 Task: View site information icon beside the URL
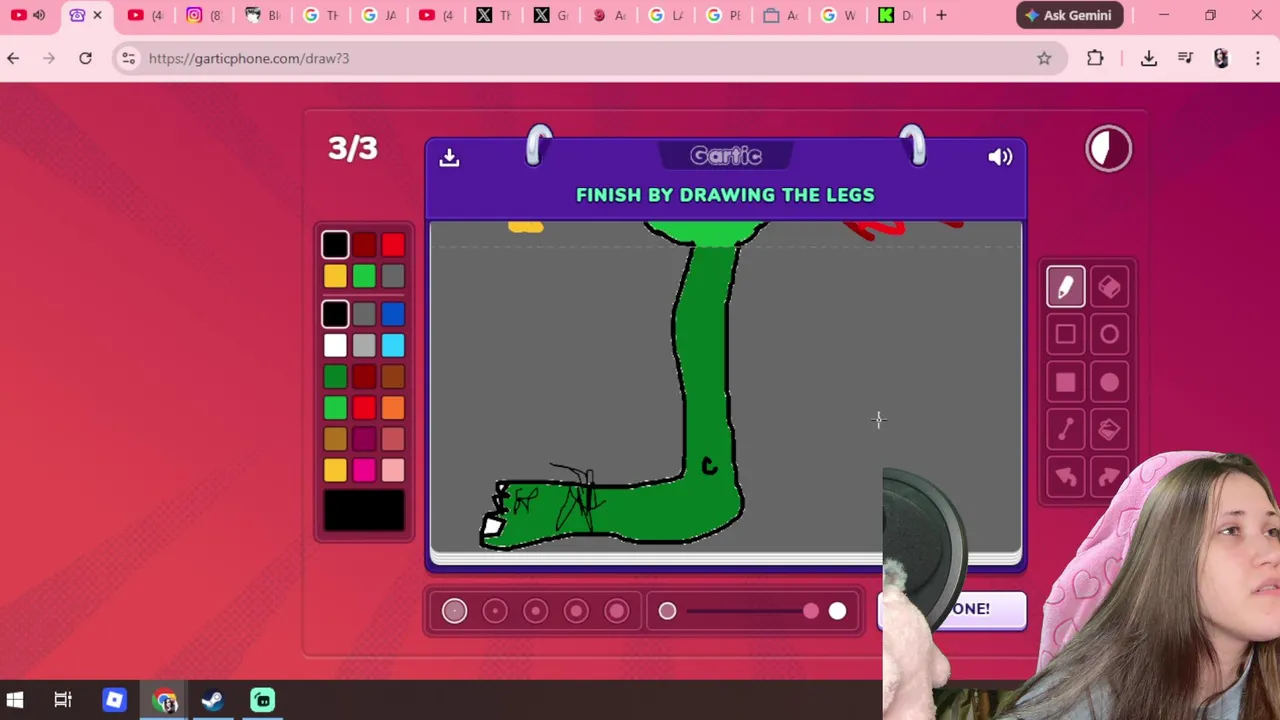pos(128,58)
